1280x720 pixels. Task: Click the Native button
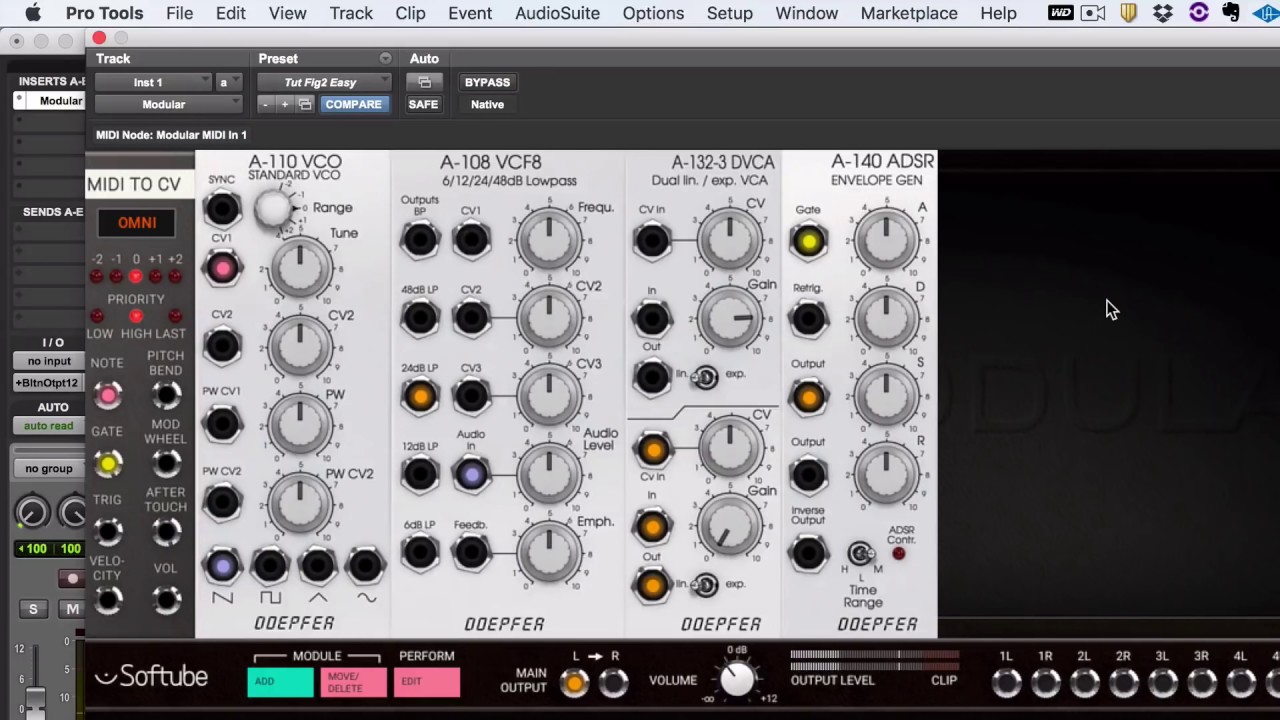487,104
